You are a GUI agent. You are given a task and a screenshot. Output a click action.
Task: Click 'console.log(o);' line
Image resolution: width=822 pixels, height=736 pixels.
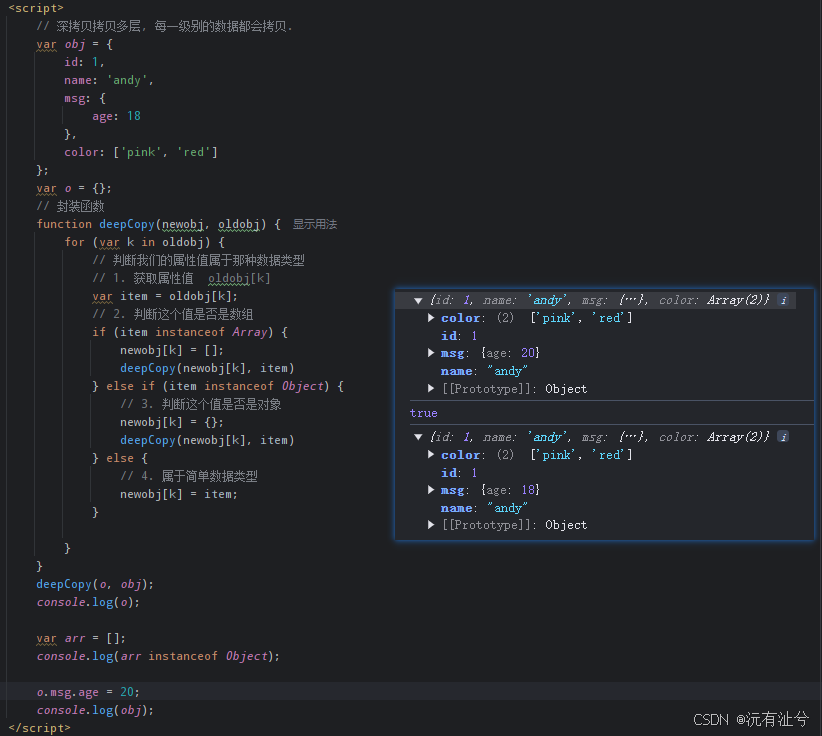(88, 602)
